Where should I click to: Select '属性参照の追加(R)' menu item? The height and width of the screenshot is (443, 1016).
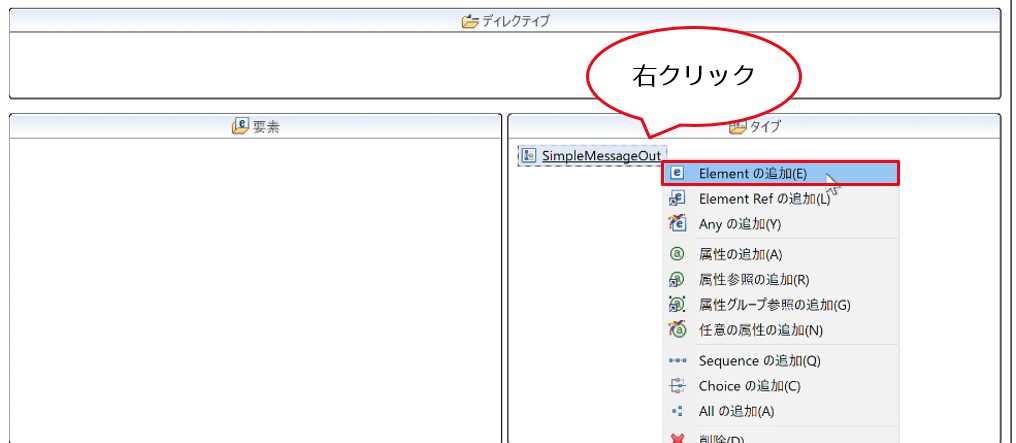[780, 280]
